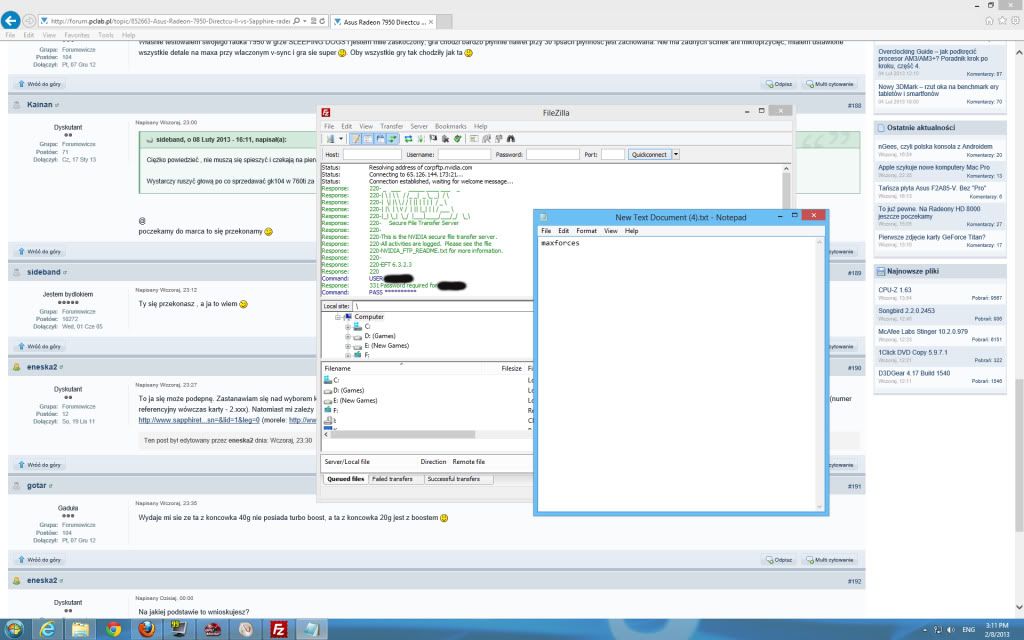Viewport: 1024px width, 640px height.
Task: Toggle local directory tree view button
Action: [367, 139]
